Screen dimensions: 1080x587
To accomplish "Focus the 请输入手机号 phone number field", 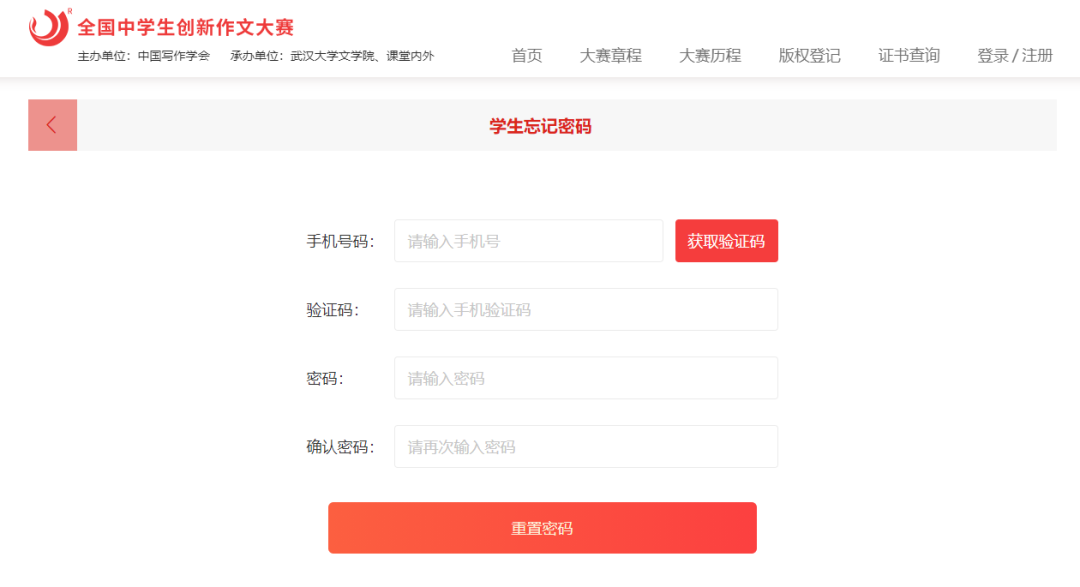I will (528, 241).
